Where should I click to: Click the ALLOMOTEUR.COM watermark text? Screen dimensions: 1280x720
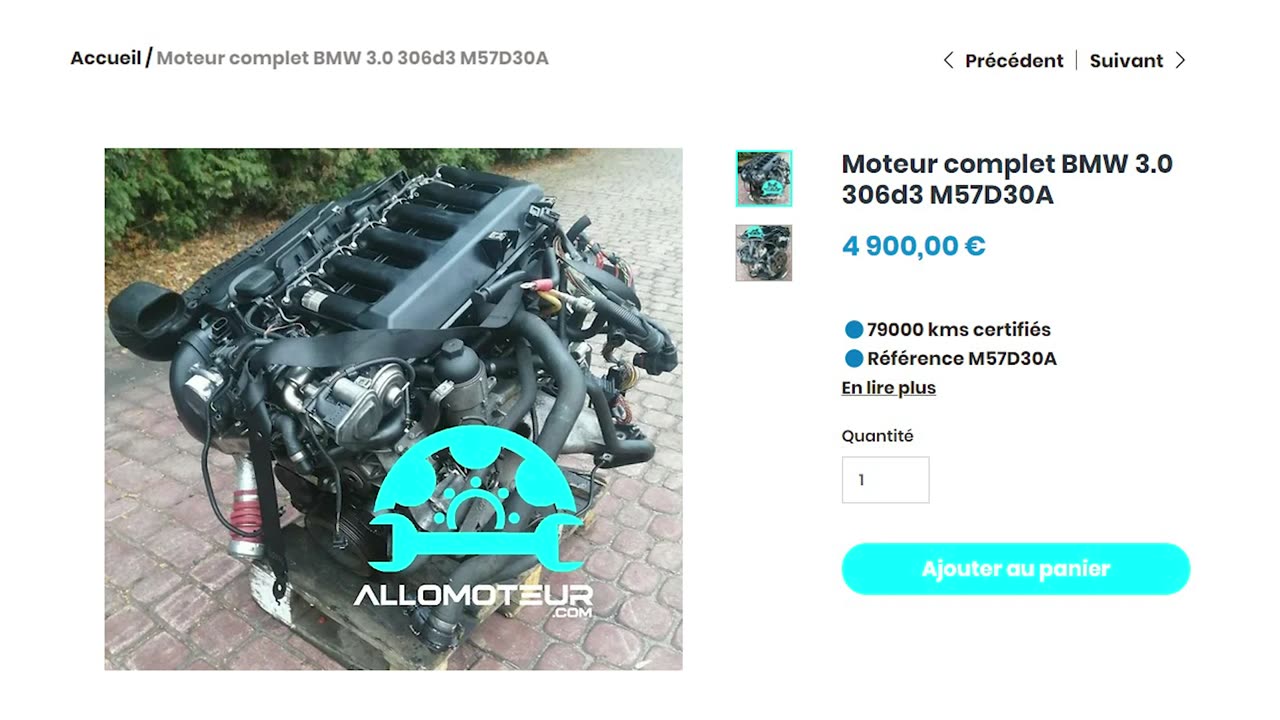click(473, 600)
